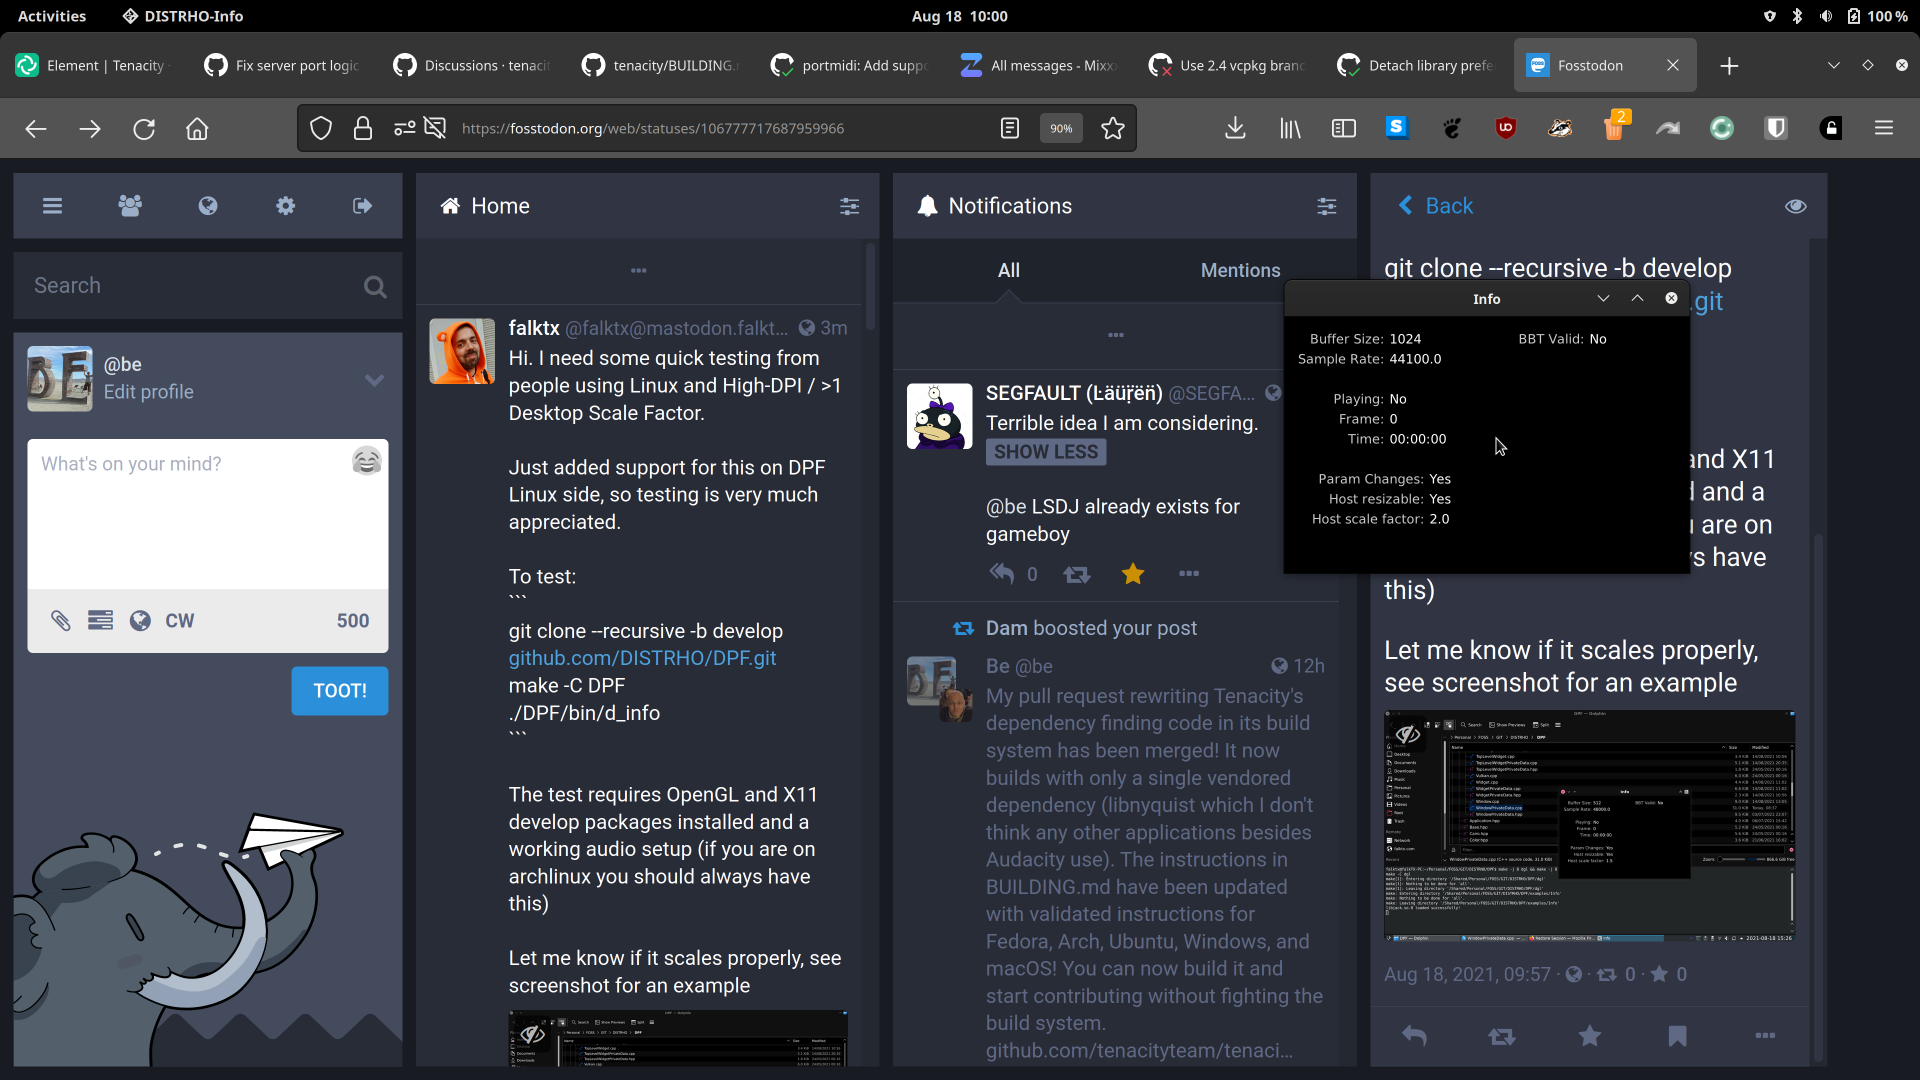The width and height of the screenshot is (1920, 1080).
Task: Click the logout icon in the Mastodon nav
Action: click(363, 206)
